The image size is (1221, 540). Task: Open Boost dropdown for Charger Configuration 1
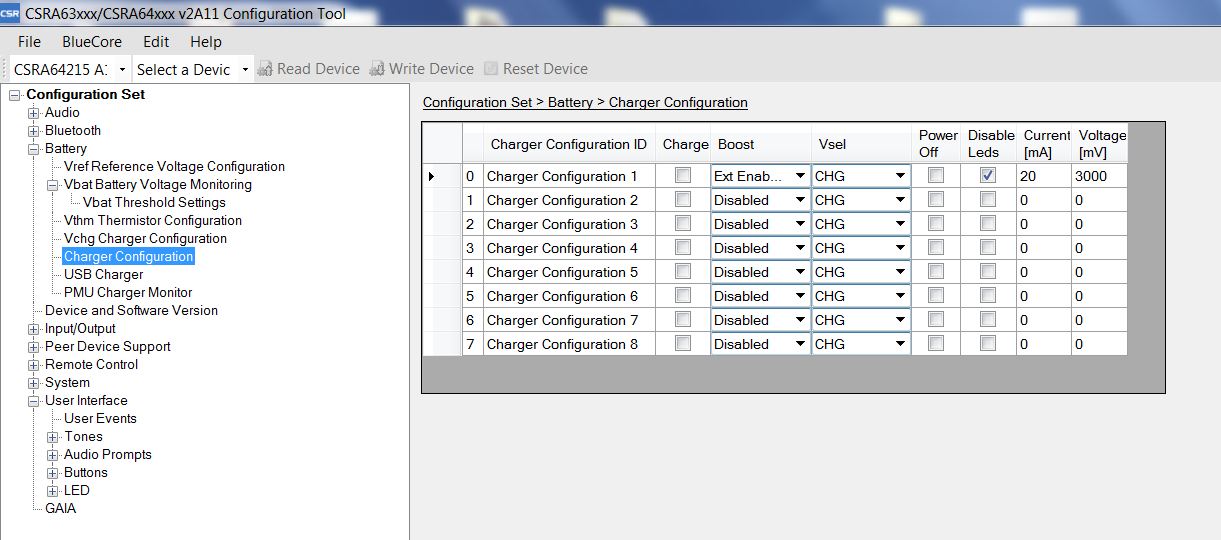point(799,177)
